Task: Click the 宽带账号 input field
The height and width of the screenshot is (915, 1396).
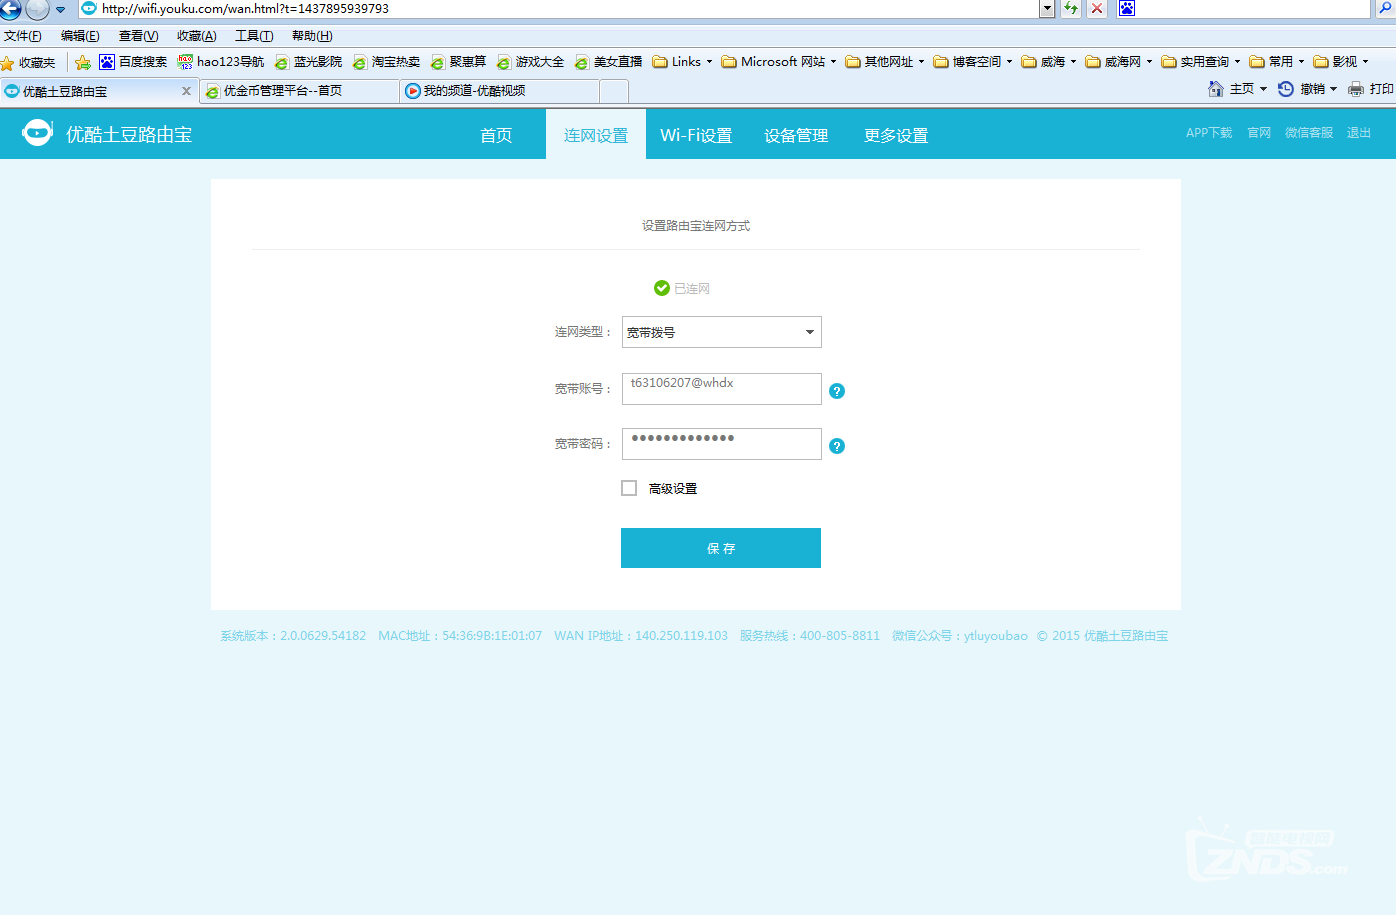Action: click(x=722, y=389)
